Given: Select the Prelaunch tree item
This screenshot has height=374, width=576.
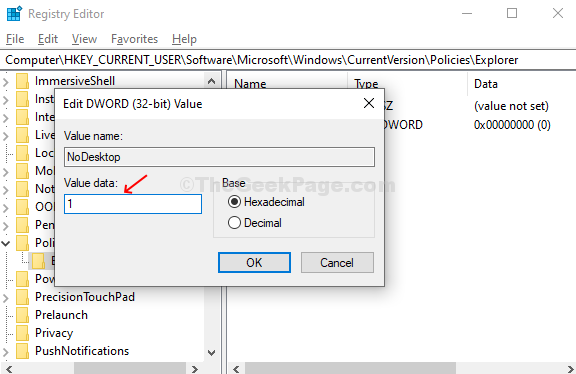Looking at the screenshot, I should click(61, 315).
